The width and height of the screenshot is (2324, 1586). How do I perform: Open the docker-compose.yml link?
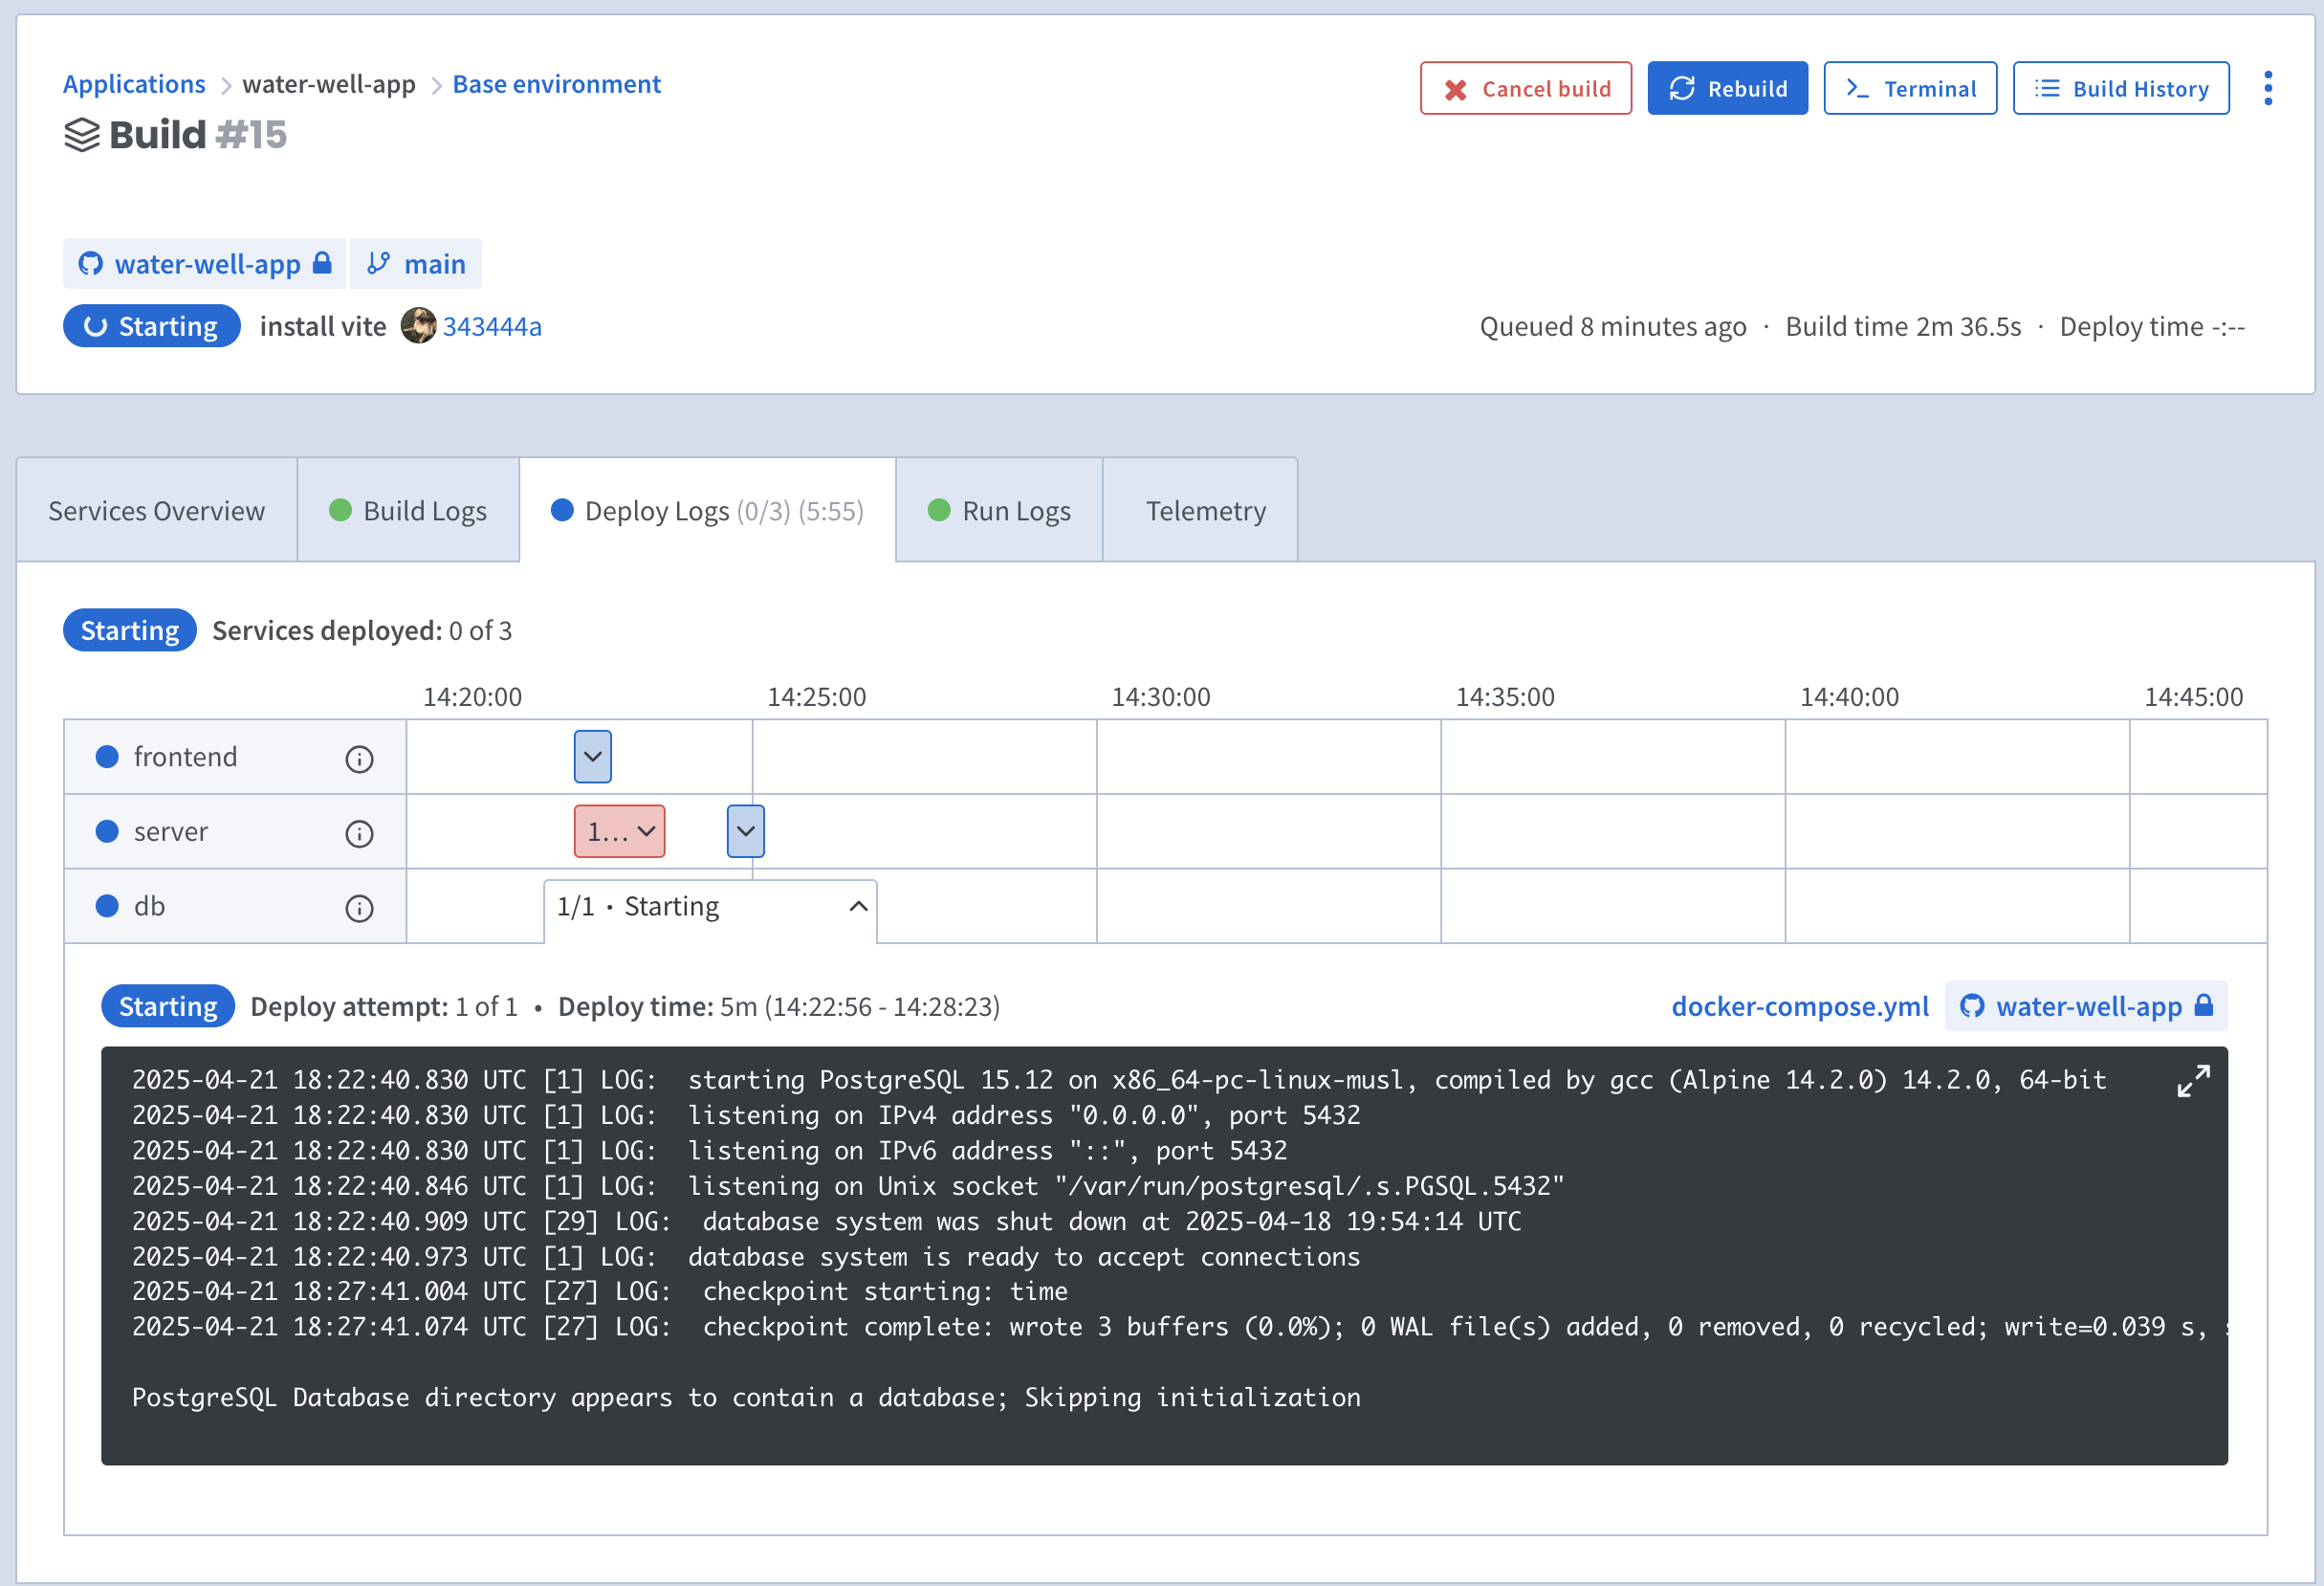(x=1799, y=1006)
